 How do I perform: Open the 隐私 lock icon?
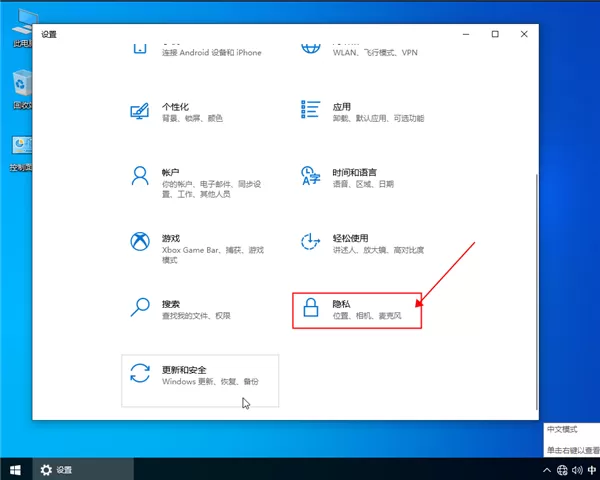[311, 307]
